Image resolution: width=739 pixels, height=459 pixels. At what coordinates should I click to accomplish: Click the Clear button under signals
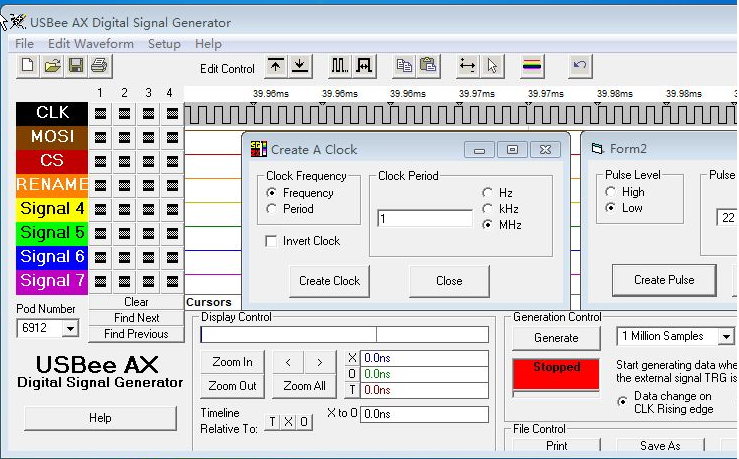coord(136,302)
